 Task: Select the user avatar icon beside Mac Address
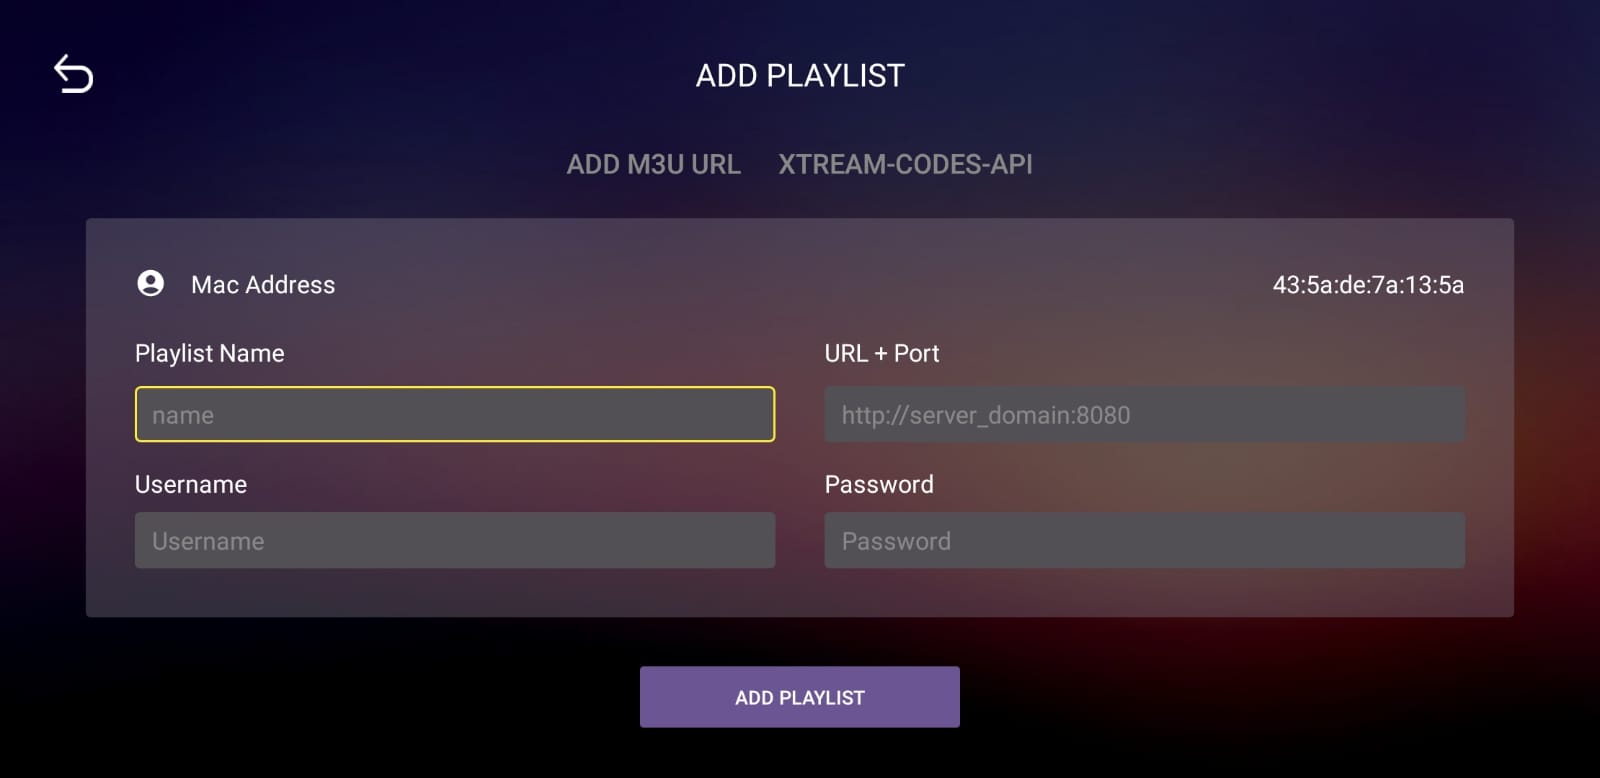click(151, 284)
